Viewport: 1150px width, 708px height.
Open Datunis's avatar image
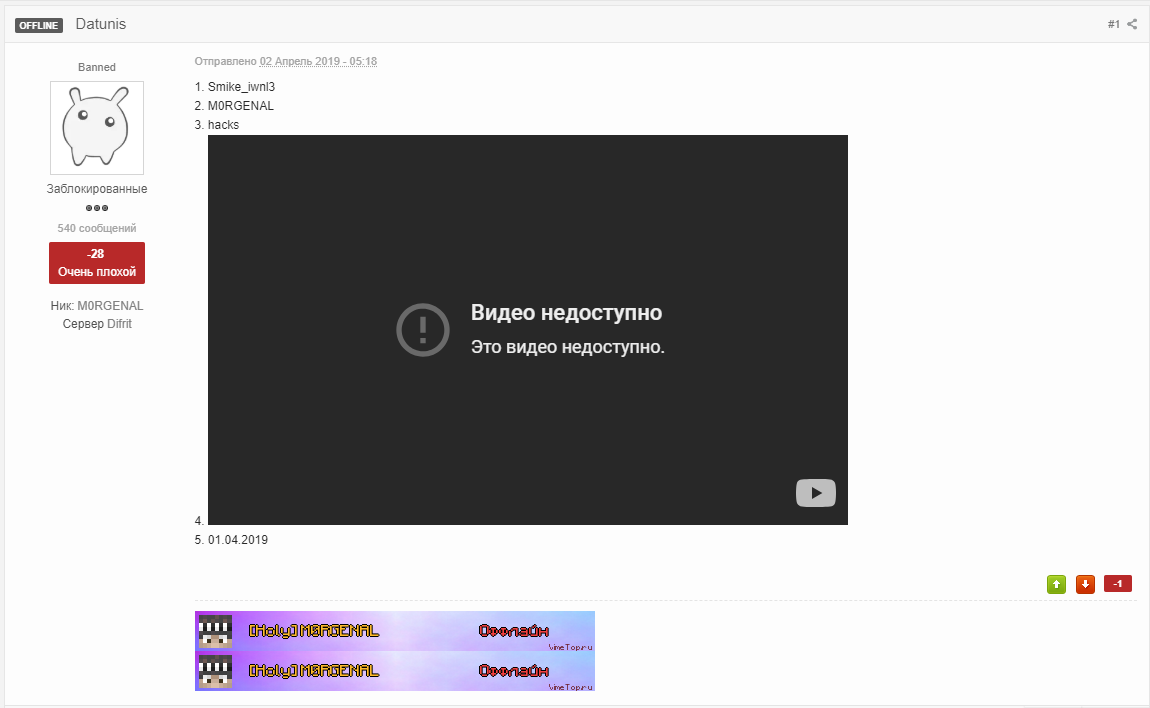point(97,128)
